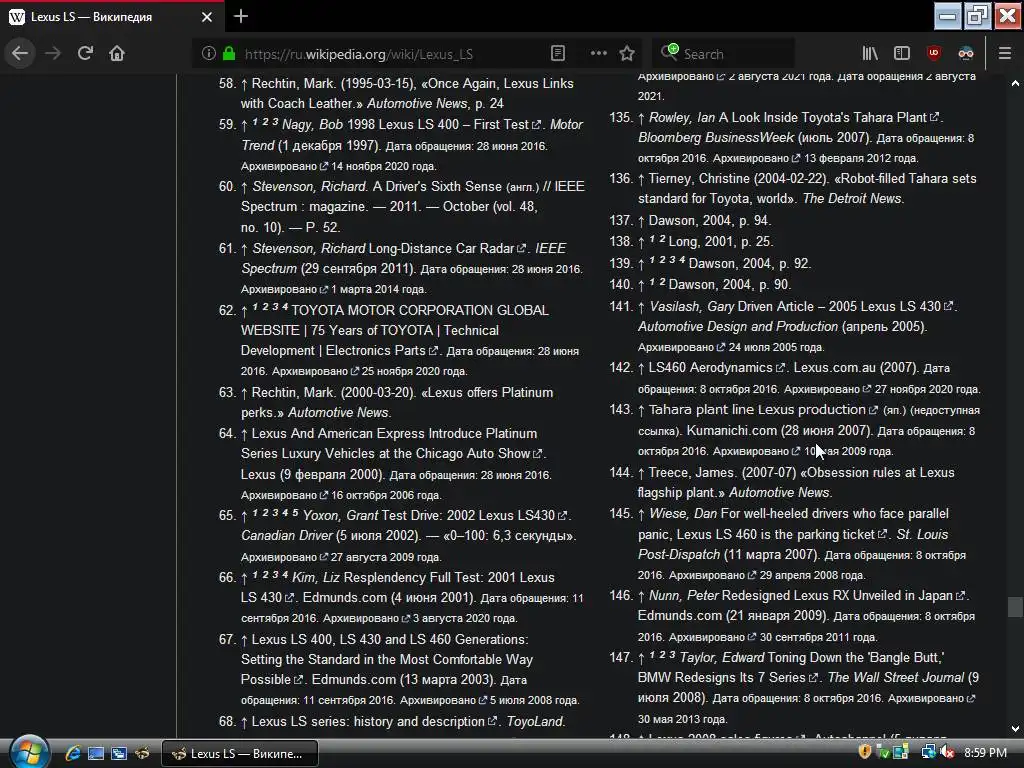Open the uBlock Origin extension icon
The image size is (1024, 768).
[x=934, y=53]
